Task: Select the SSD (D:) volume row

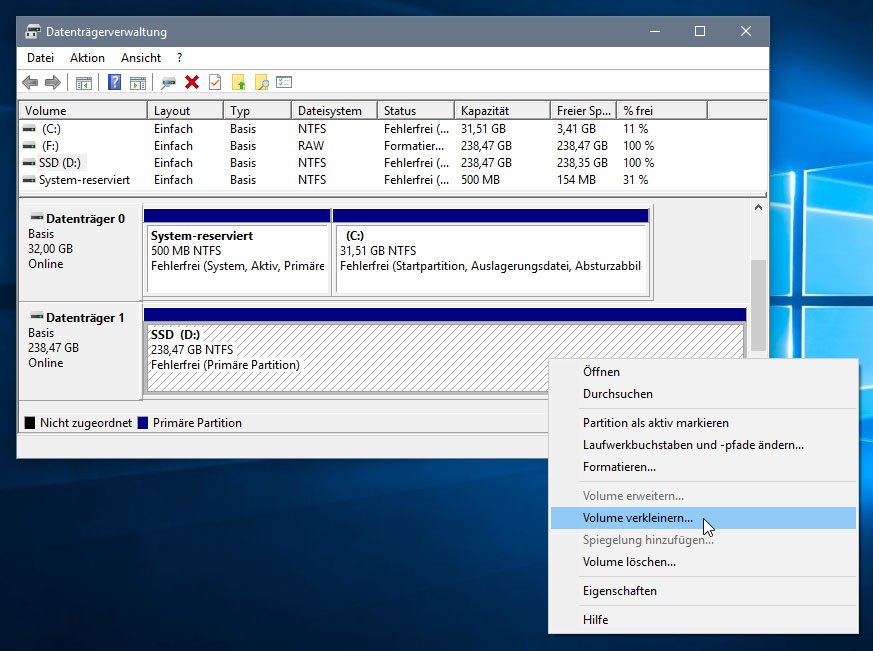Action: coord(393,163)
